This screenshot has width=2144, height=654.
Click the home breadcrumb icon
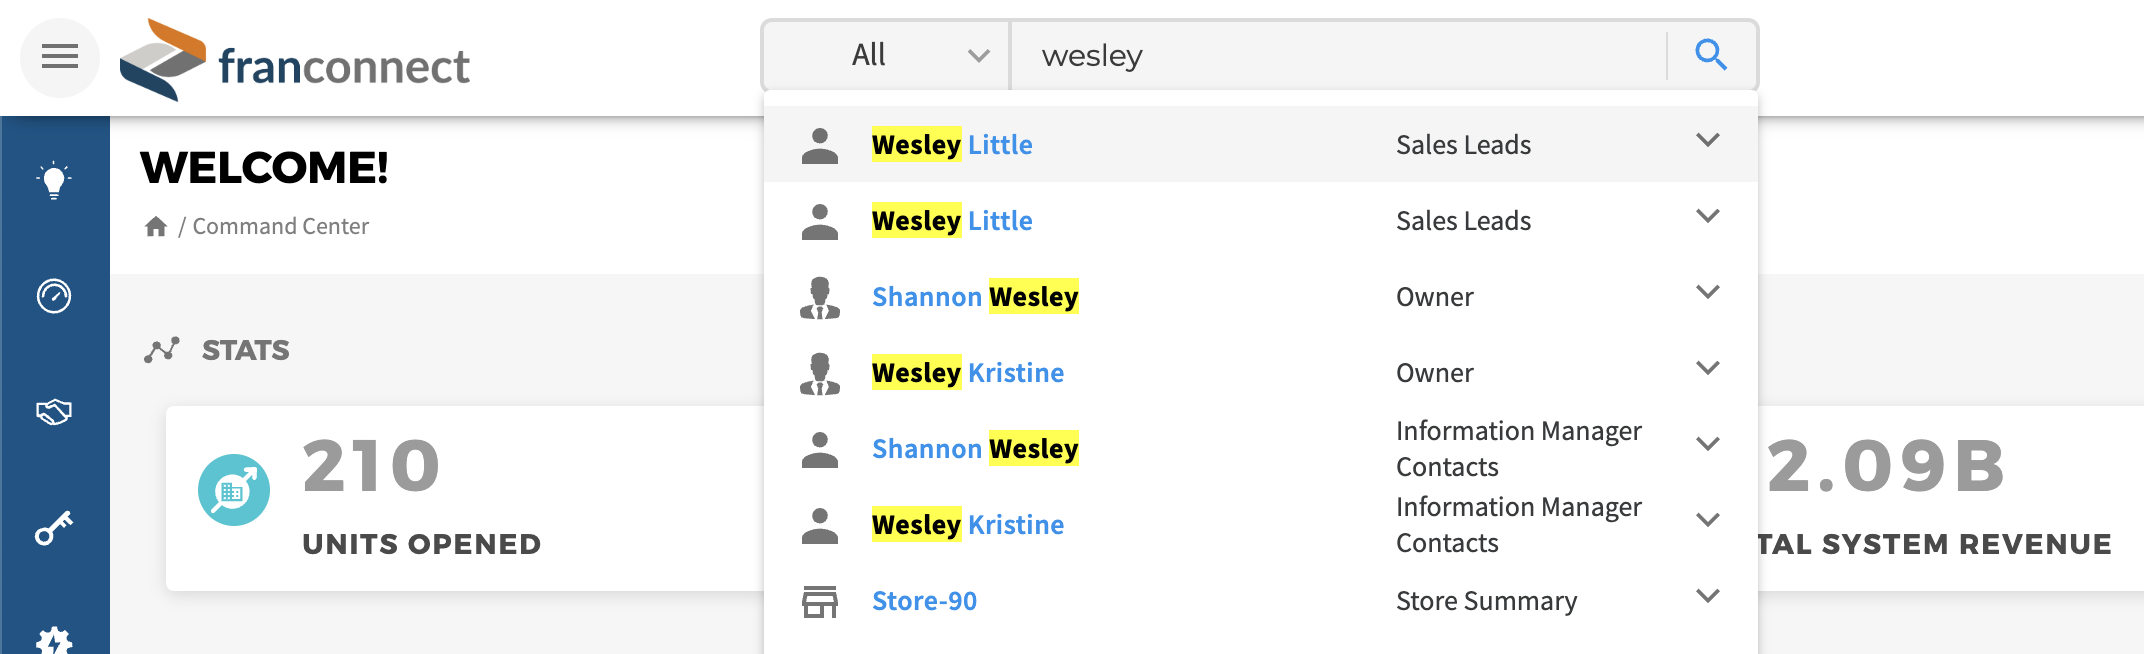click(x=155, y=226)
